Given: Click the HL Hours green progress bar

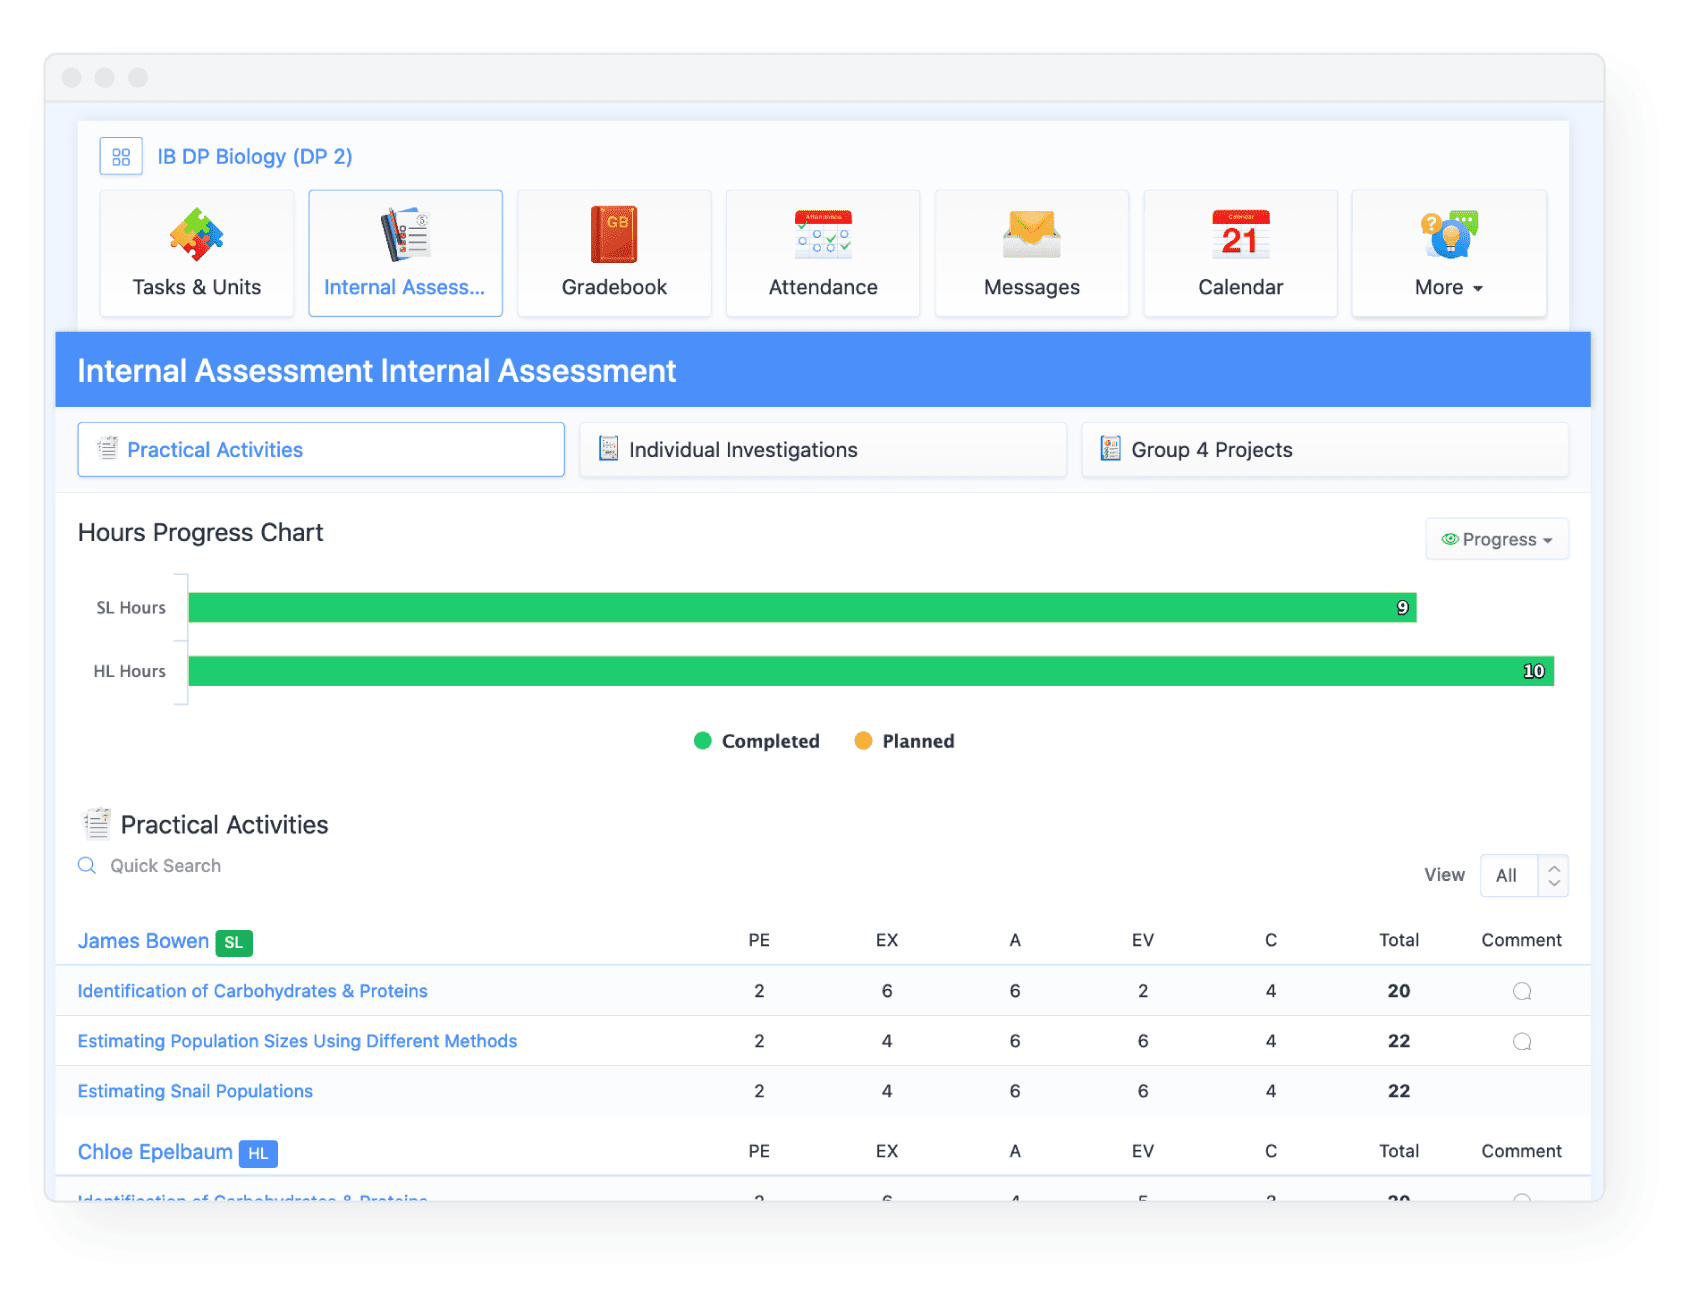Looking at the screenshot, I should point(871,671).
